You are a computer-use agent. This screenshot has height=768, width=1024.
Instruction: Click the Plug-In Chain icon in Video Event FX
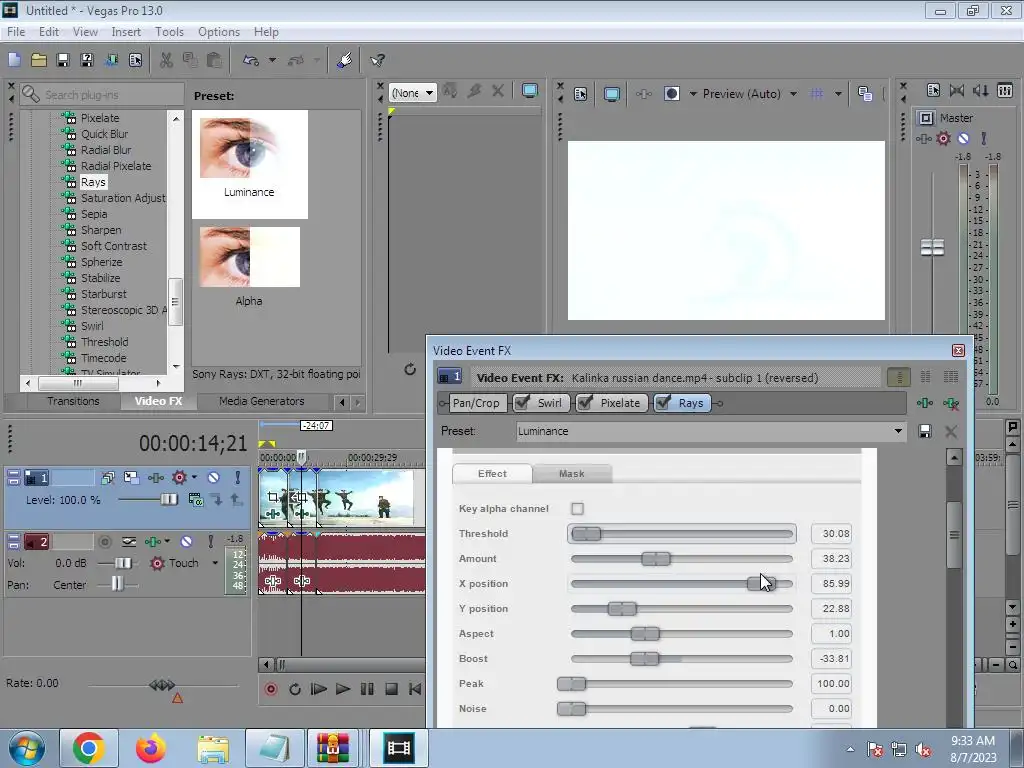(925, 403)
